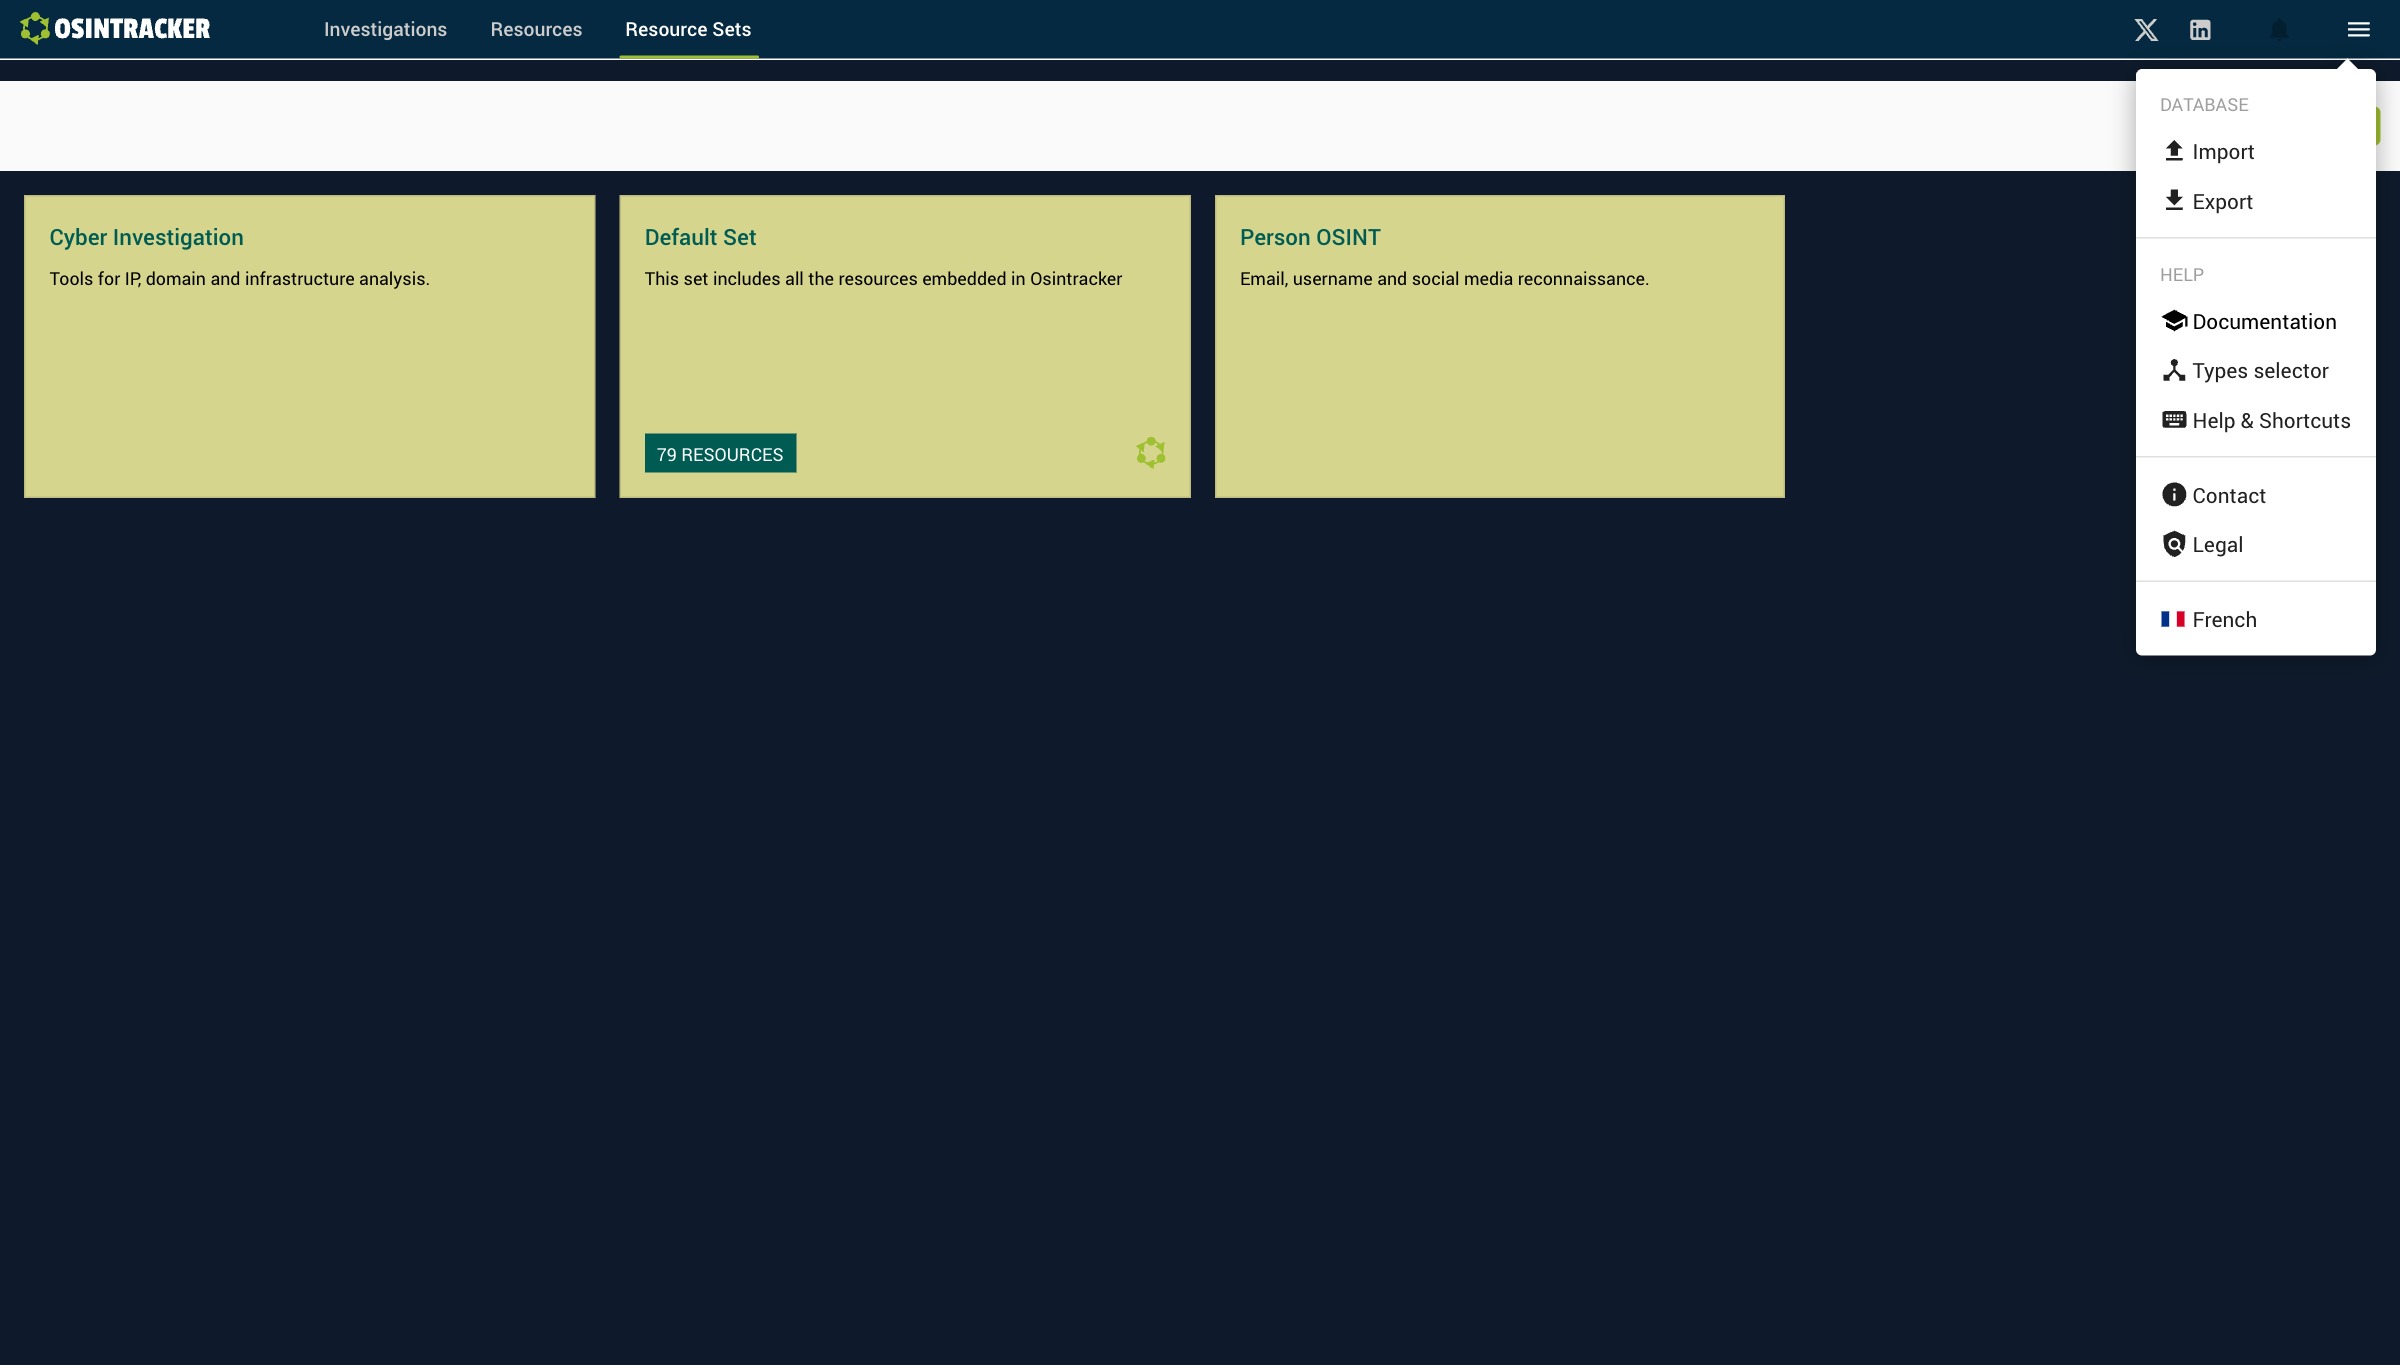Click the Legal shield icon
The image size is (2400, 1365).
(2173, 544)
